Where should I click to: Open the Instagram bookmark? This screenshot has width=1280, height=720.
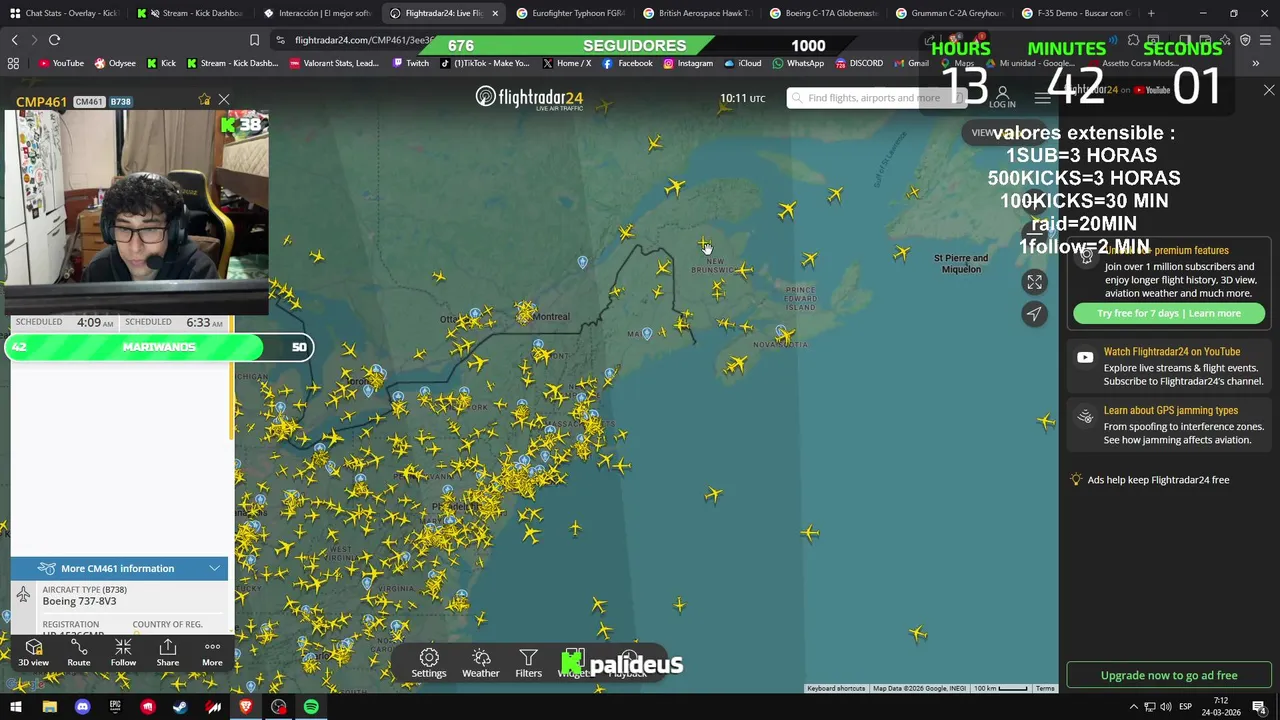point(688,63)
